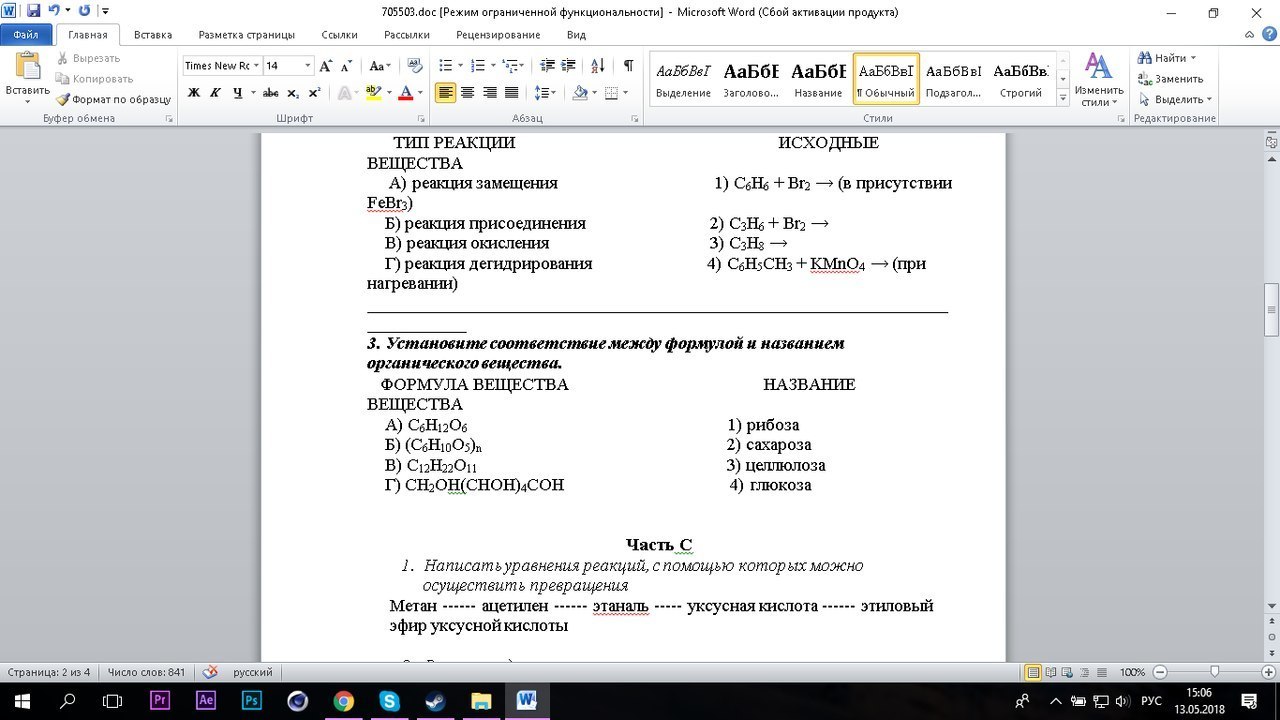This screenshot has height=720, width=1280.
Task: Save the document from Quick Access toolbar
Action: pos(33,12)
